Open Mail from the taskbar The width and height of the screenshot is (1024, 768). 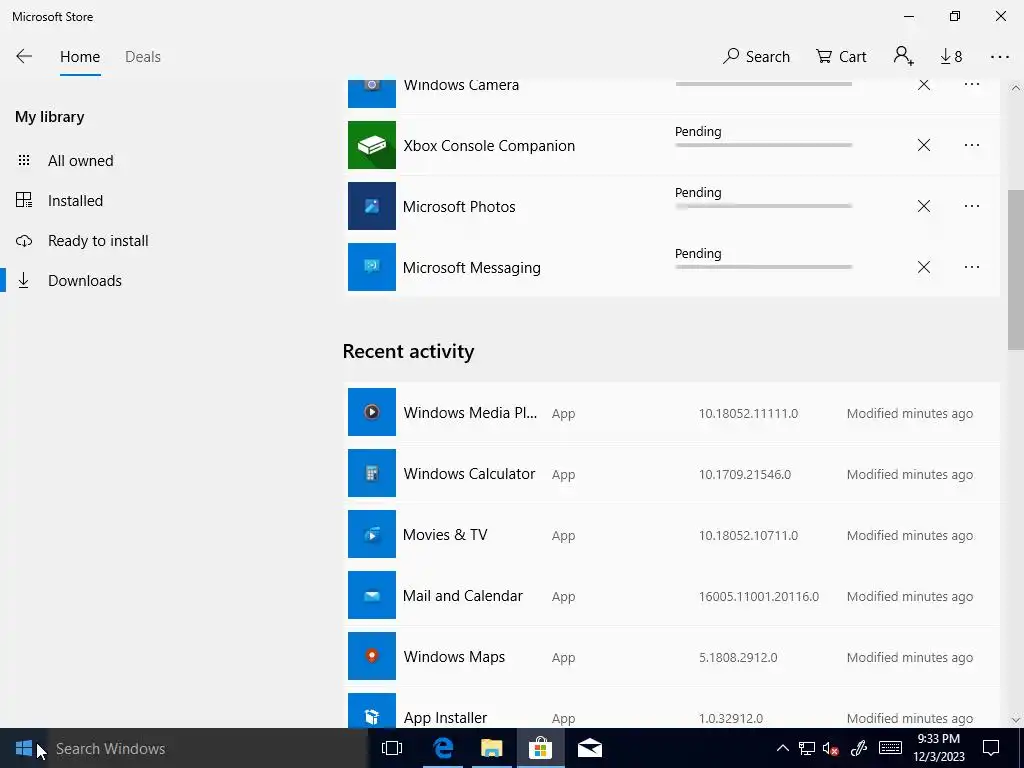[x=590, y=748]
